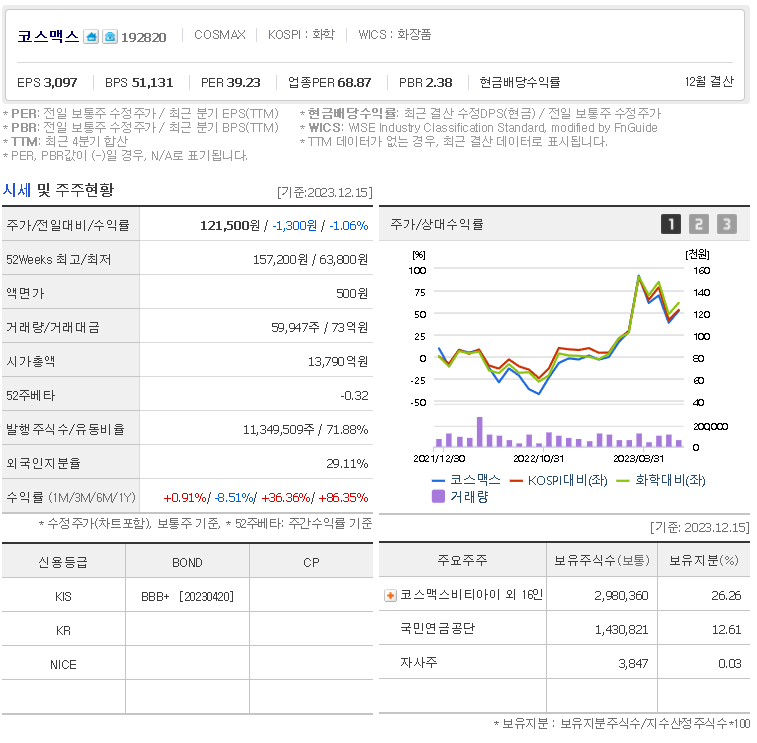Click the -1.06% change value
Image resolution: width=757 pixels, height=743 pixels.
pos(349,225)
